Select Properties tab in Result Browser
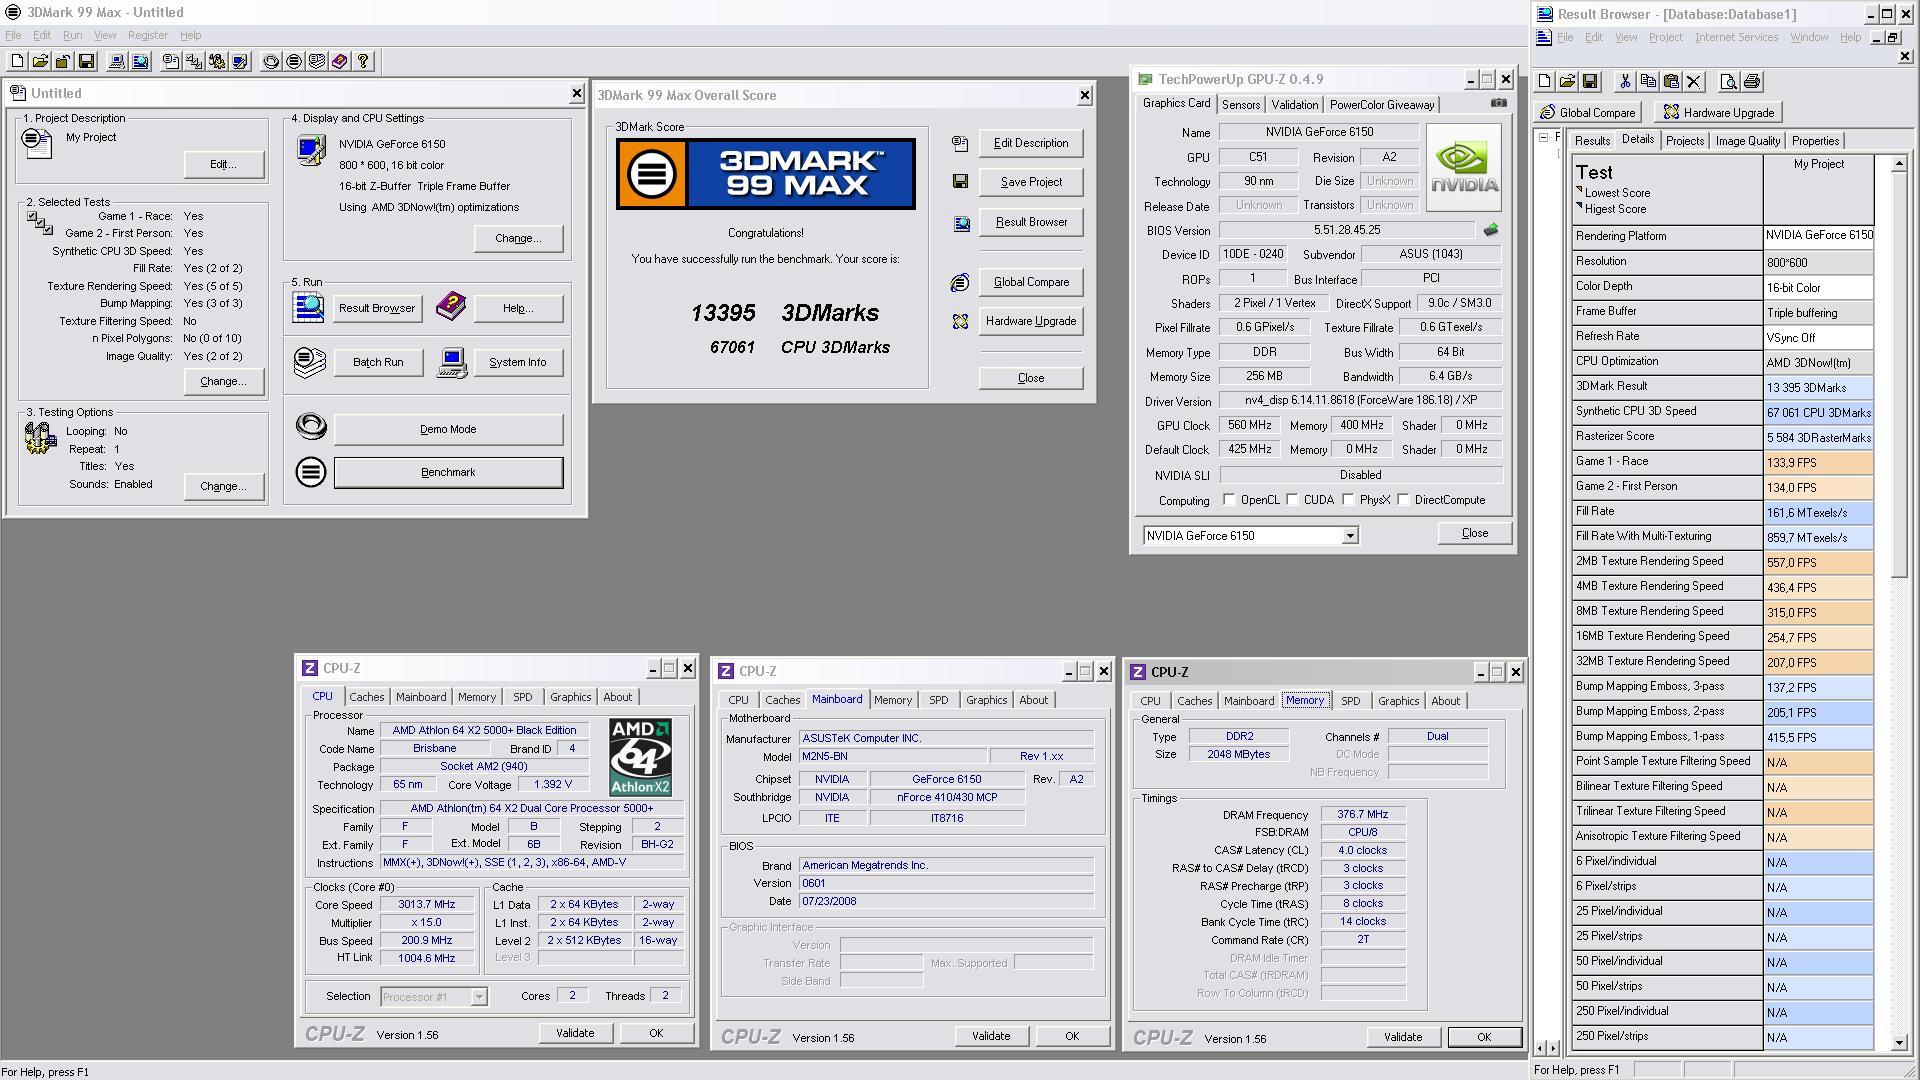1920x1080 pixels. pyautogui.click(x=1815, y=141)
